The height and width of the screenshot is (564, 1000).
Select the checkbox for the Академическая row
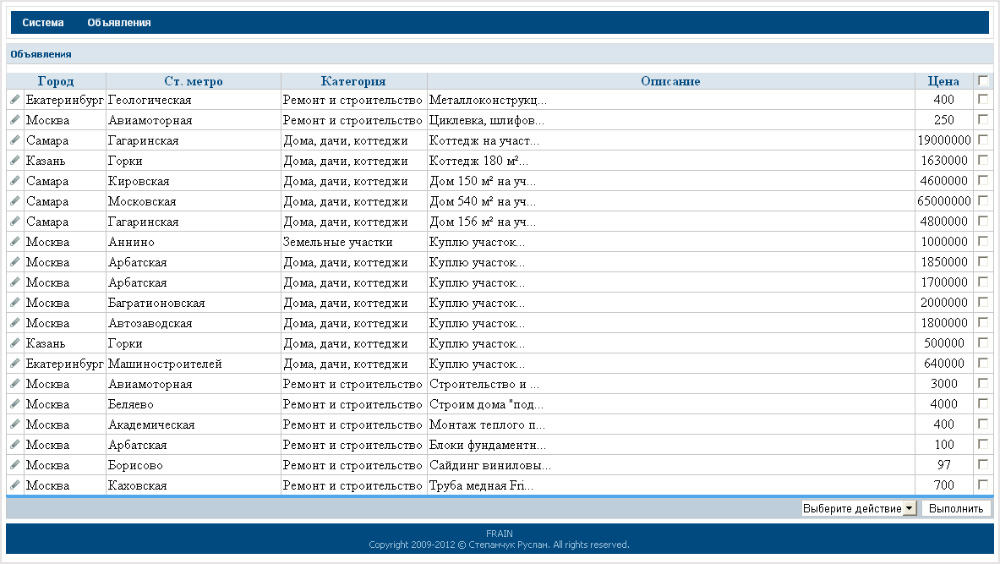pos(983,424)
